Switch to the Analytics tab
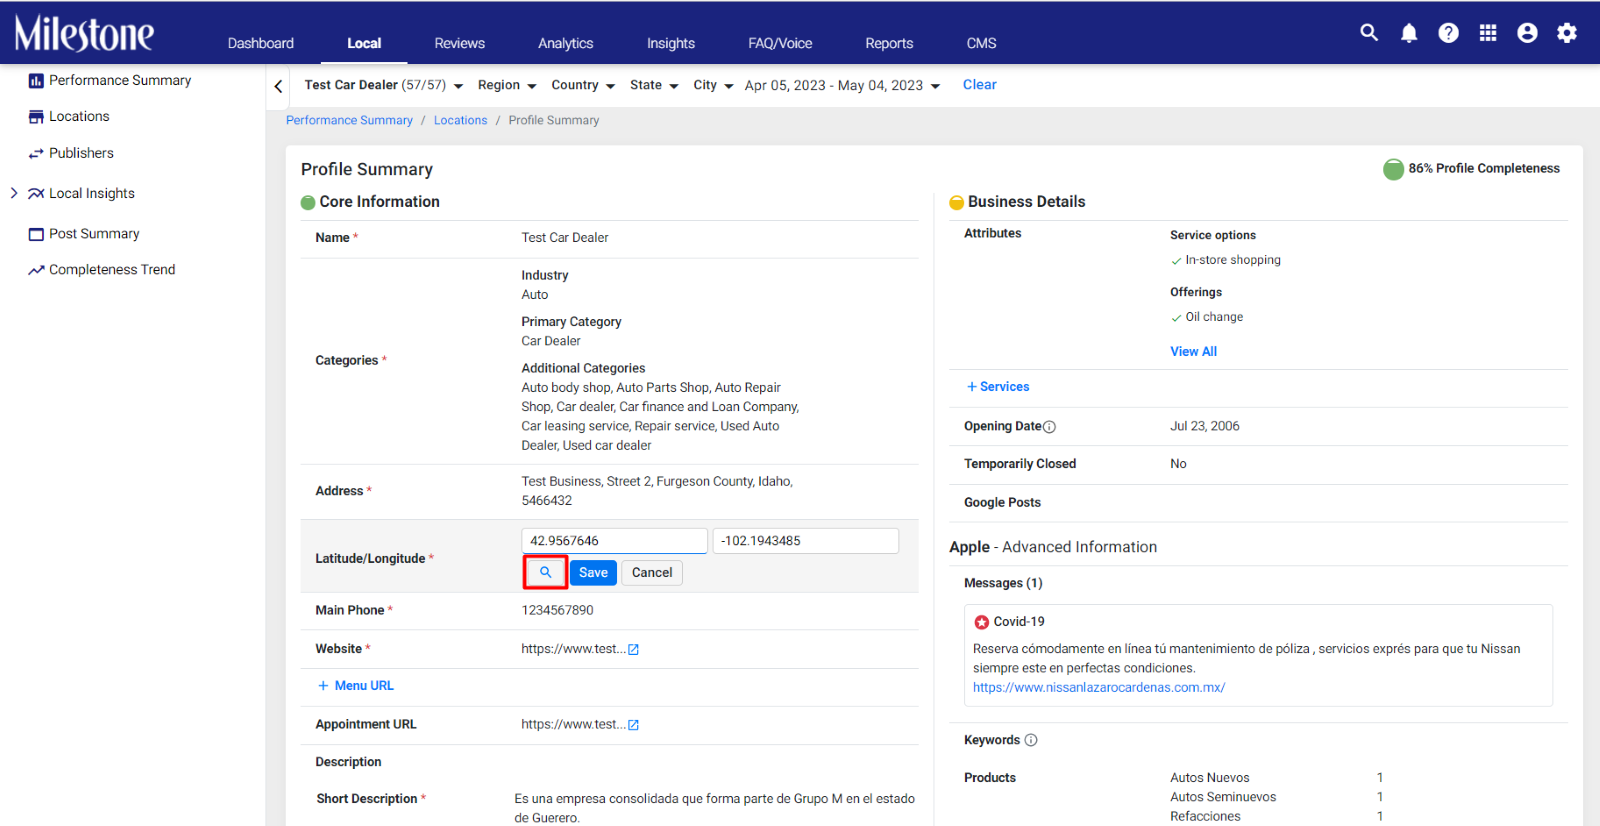Viewport: 1600px width, 826px height. point(566,43)
